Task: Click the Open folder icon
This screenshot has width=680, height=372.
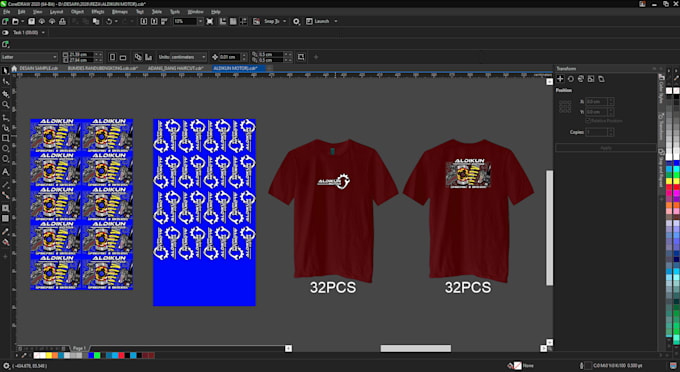Action: pos(15,21)
